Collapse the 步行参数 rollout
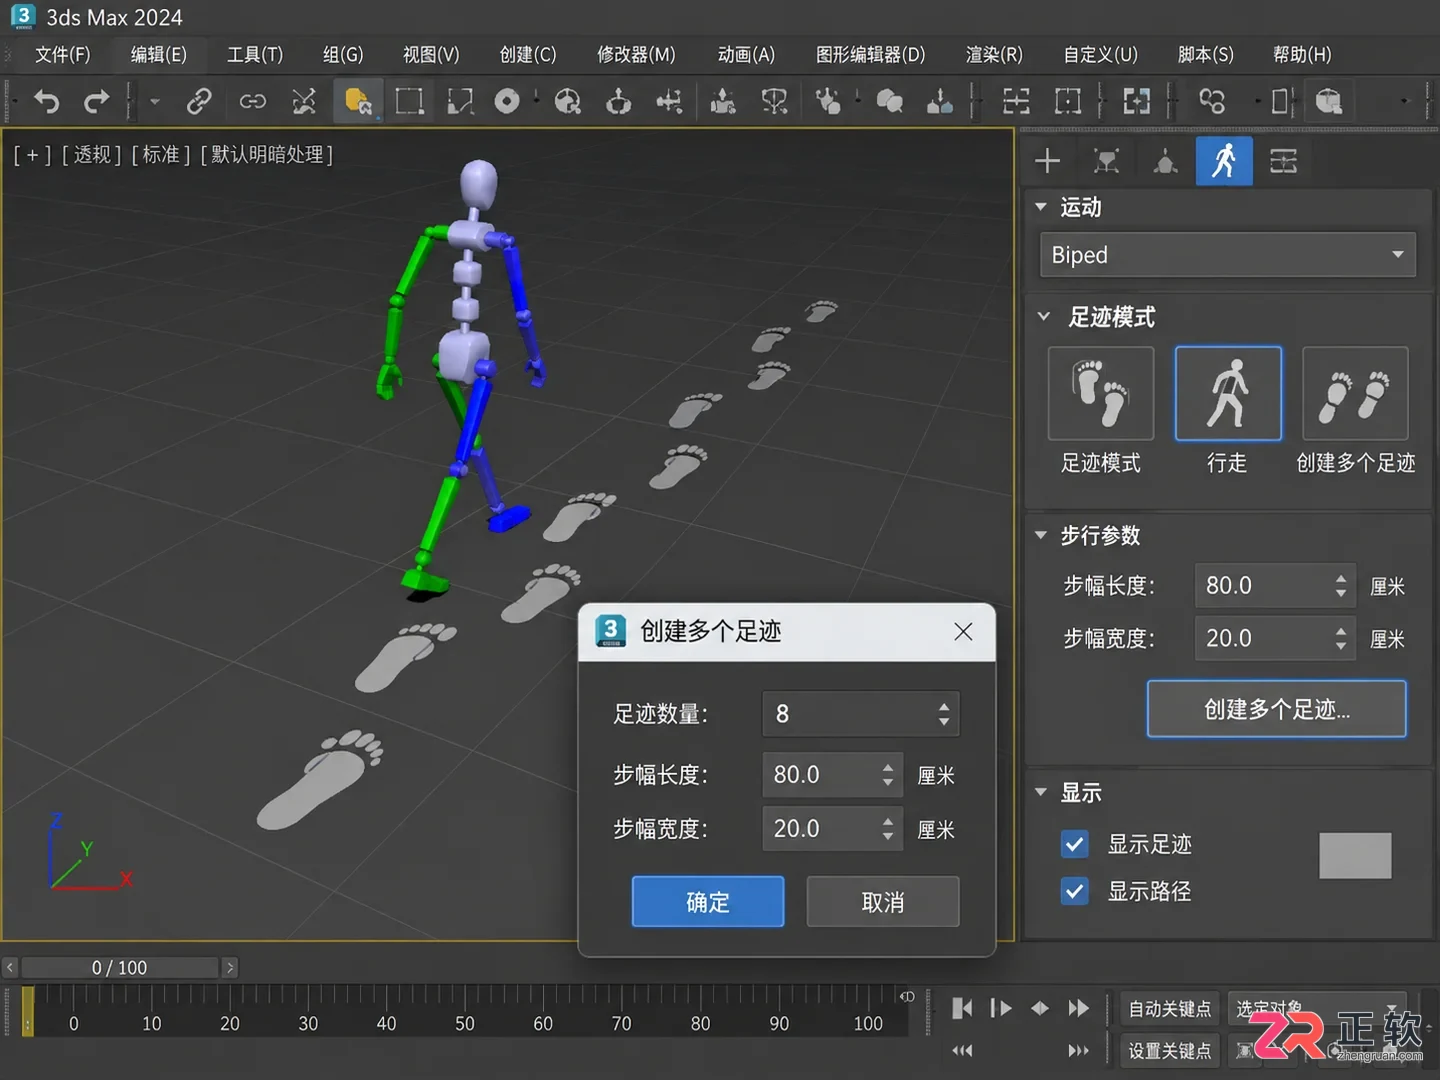1440x1080 pixels. point(1041,535)
